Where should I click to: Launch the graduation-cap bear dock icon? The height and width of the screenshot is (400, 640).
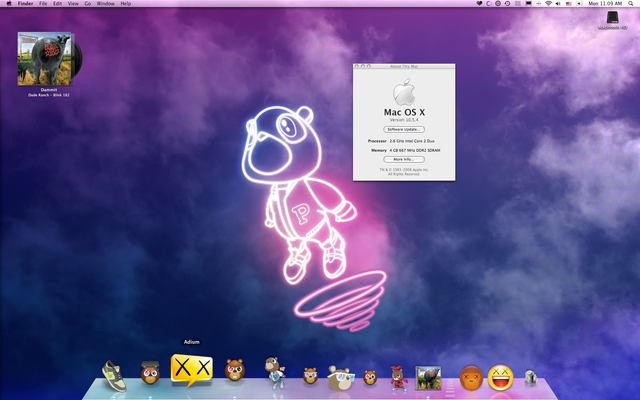(150, 372)
